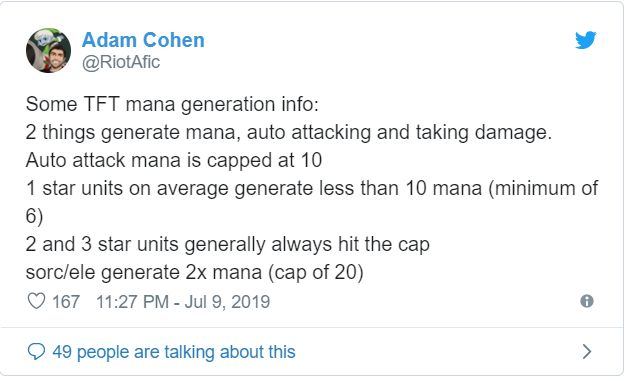The image size is (630, 381).
Task: Click the '2 and 3 star units' line
Action: coord(228,244)
